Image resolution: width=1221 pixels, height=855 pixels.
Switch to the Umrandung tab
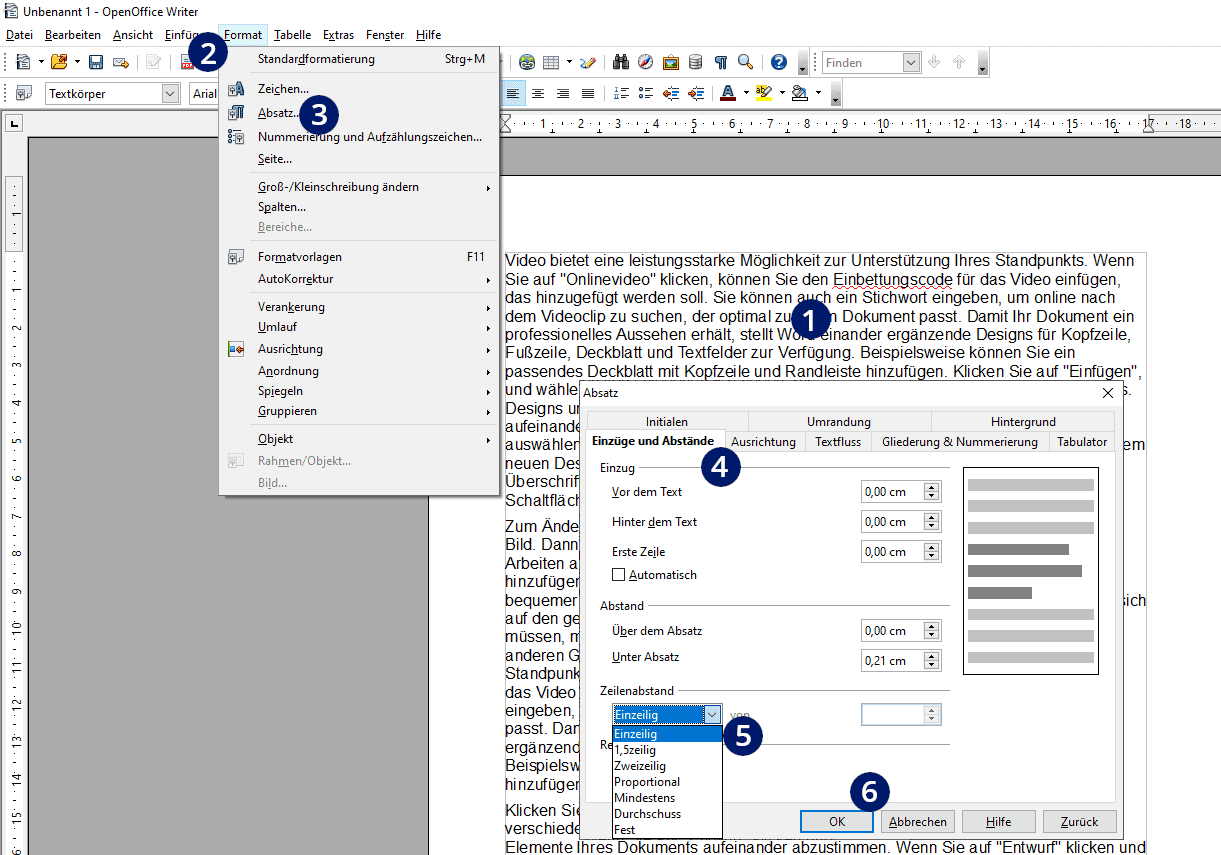839,422
